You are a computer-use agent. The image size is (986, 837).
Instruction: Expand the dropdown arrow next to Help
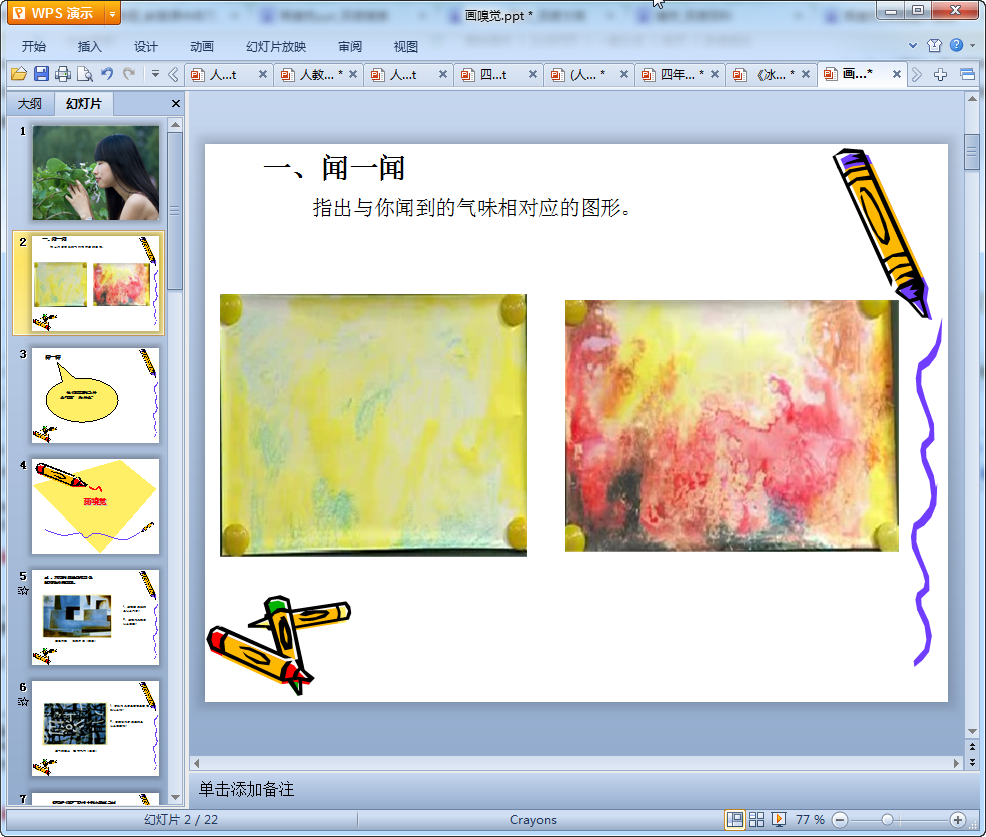[x=972, y=45]
